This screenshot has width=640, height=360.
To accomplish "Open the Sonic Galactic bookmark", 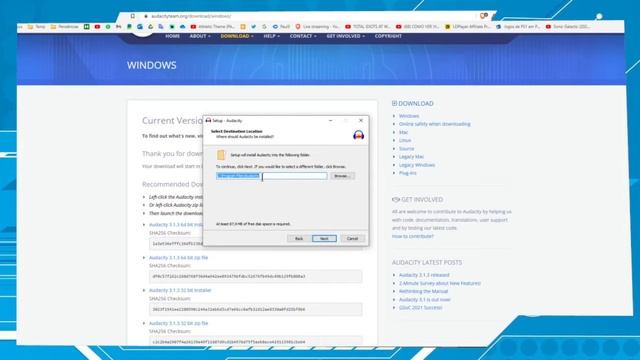I will coord(568,27).
